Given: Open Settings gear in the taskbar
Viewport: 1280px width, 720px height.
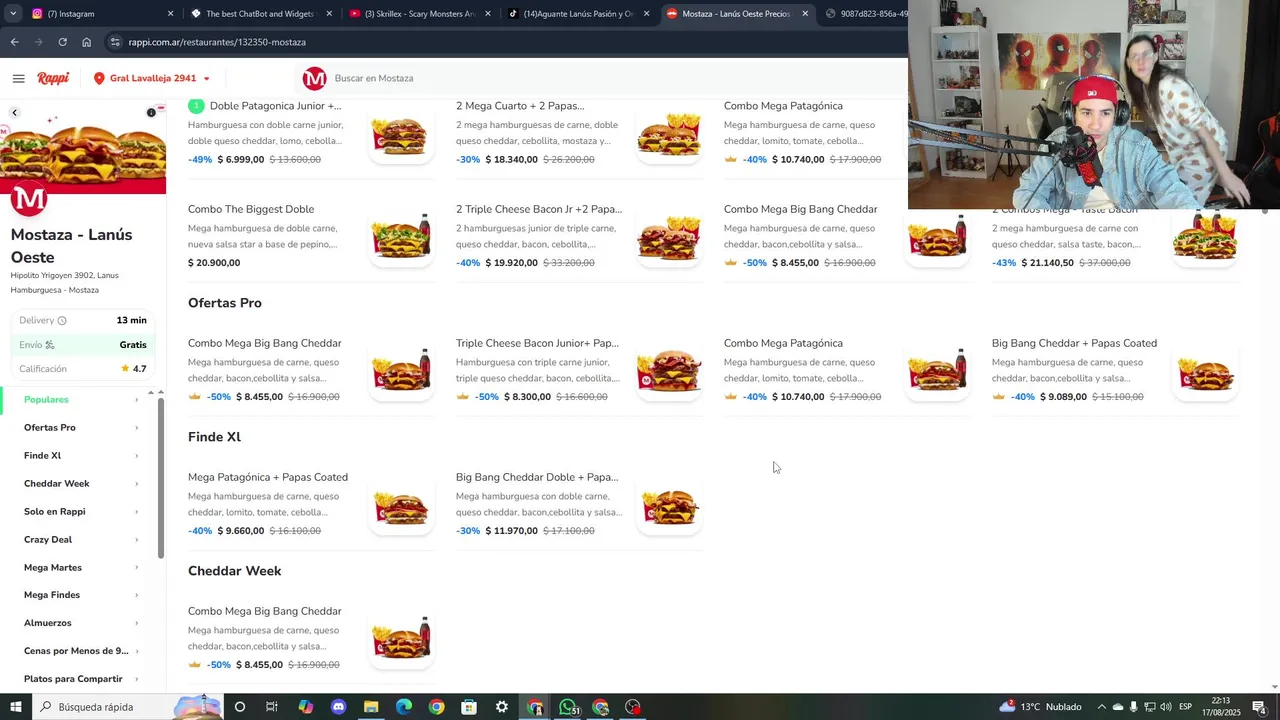Looking at the screenshot, I should pos(502,707).
